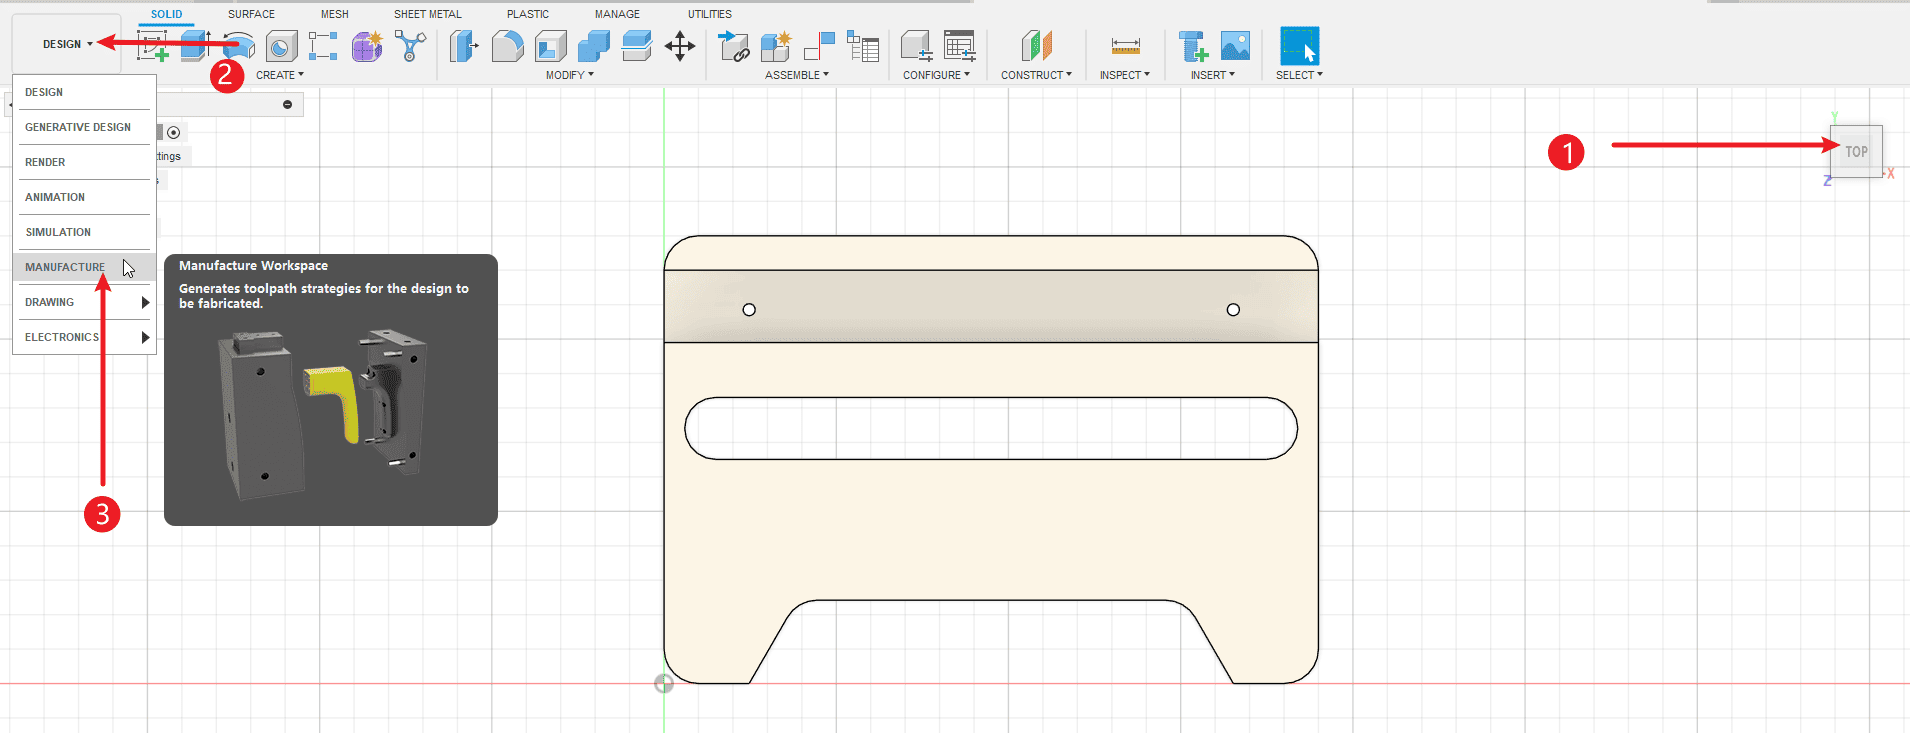Open the Design workspace dropdown
Viewport: 1910px width, 733px height.
(x=67, y=44)
